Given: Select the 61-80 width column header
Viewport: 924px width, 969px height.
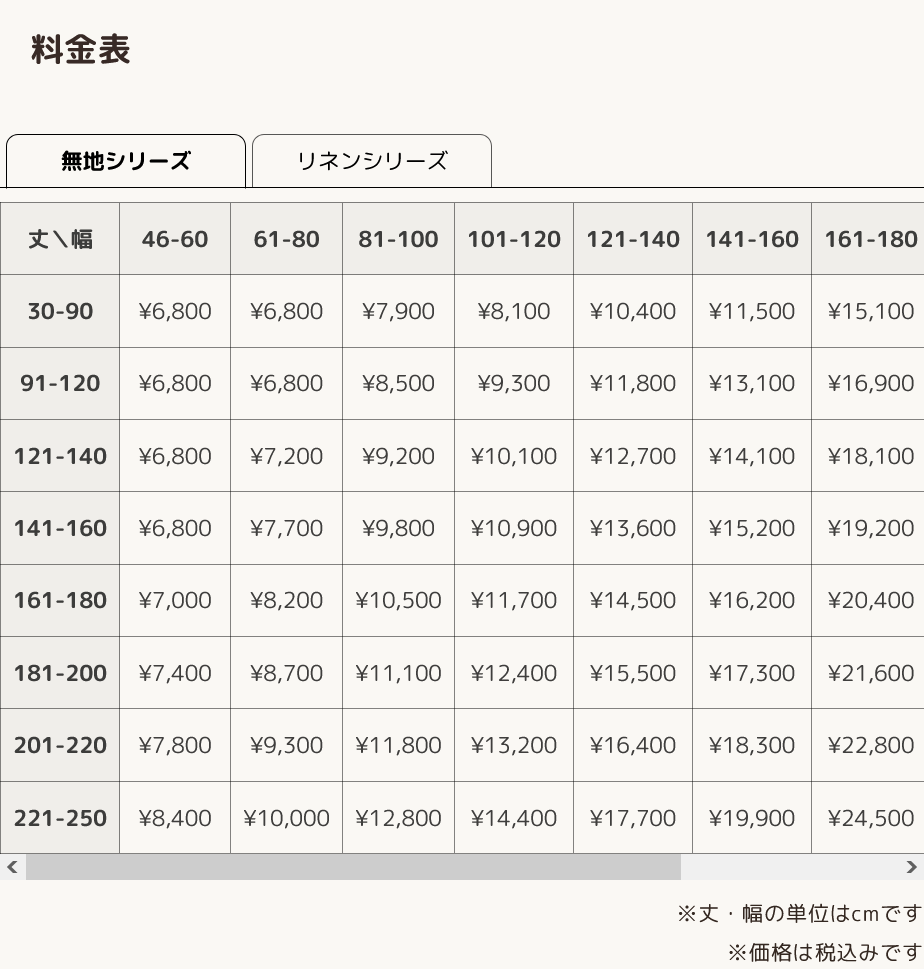Looking at the screenshot, I should tap(287, 239).
